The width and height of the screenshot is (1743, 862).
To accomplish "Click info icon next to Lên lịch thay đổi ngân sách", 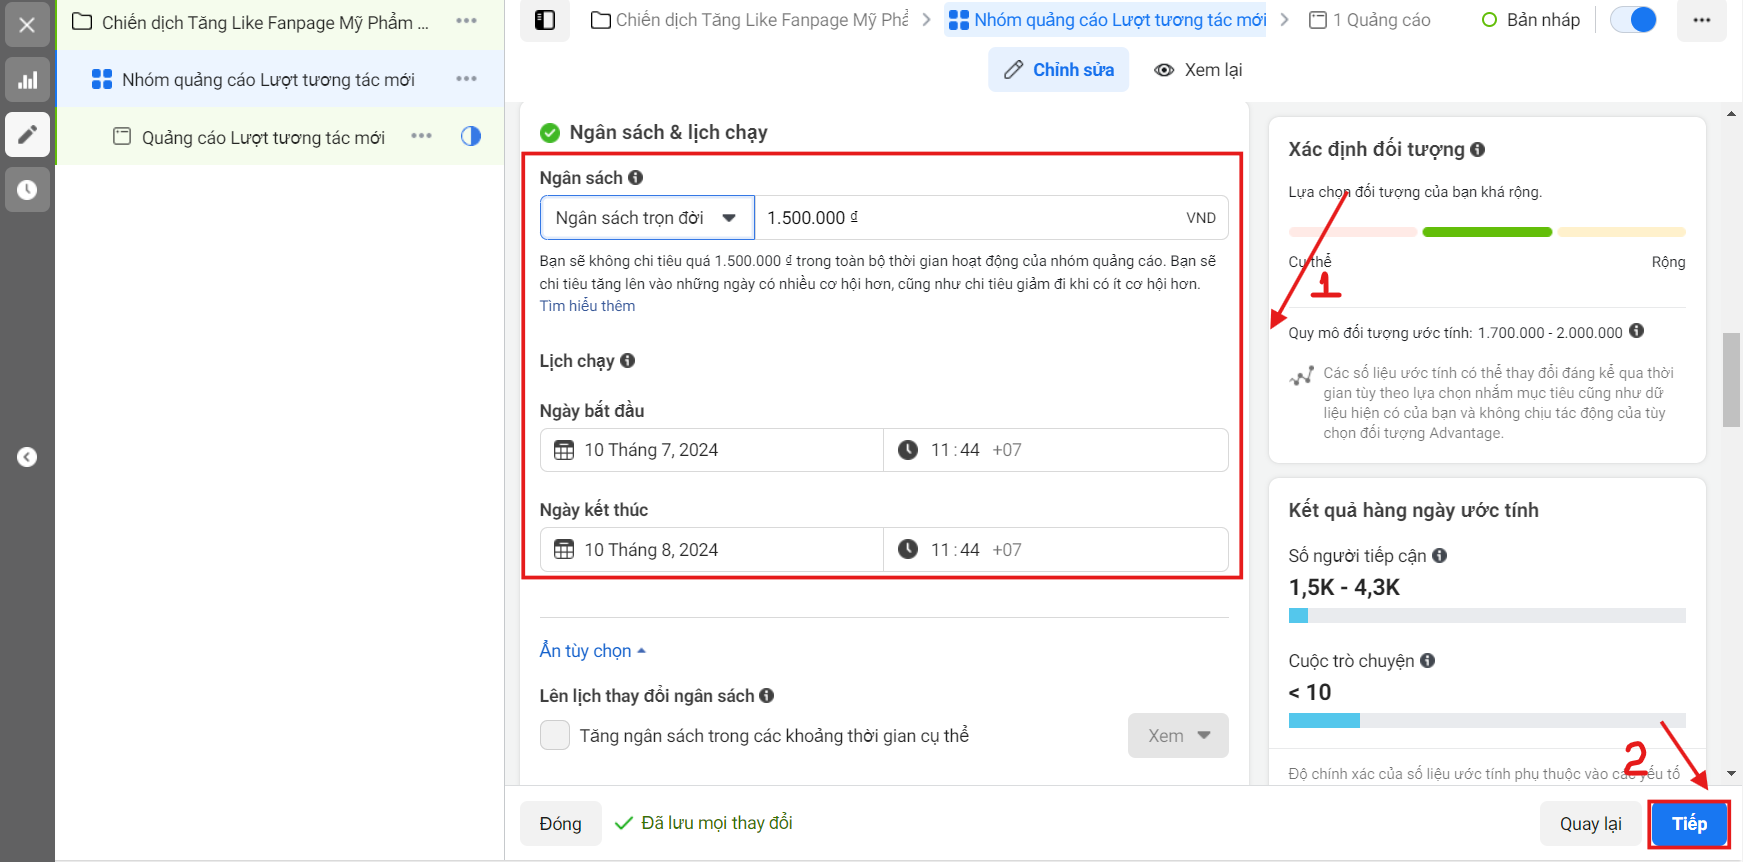I will pos(766,695).
